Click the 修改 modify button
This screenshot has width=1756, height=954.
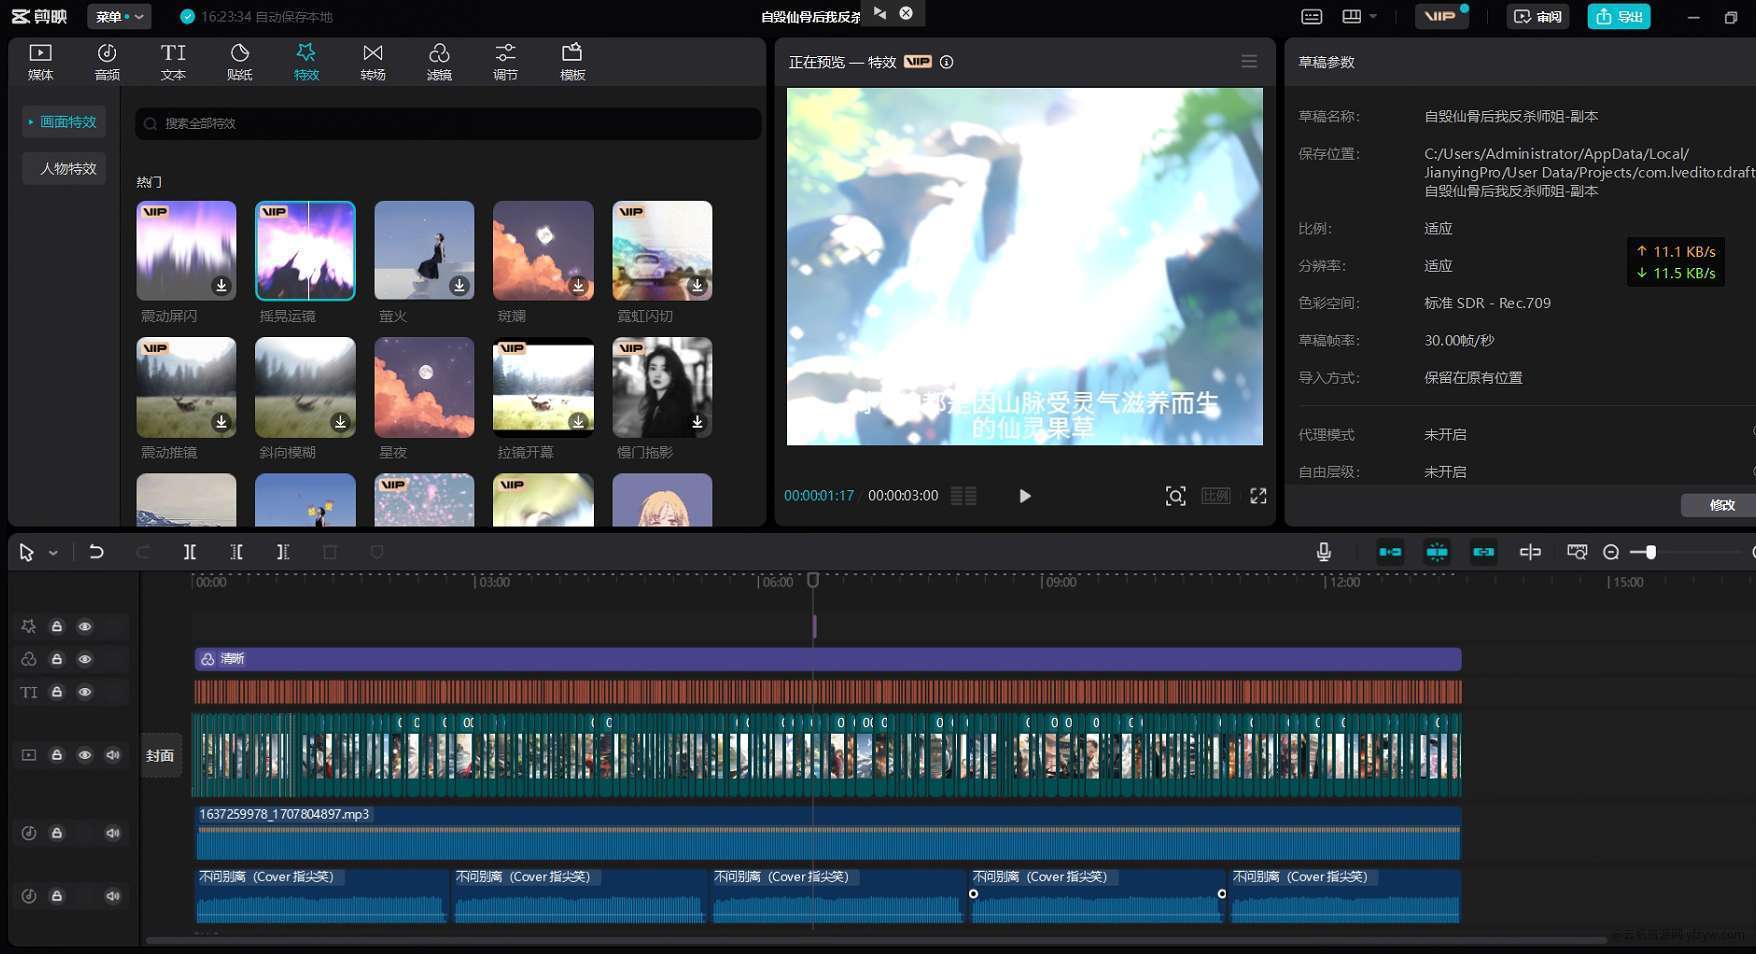tap(1721, 505)
